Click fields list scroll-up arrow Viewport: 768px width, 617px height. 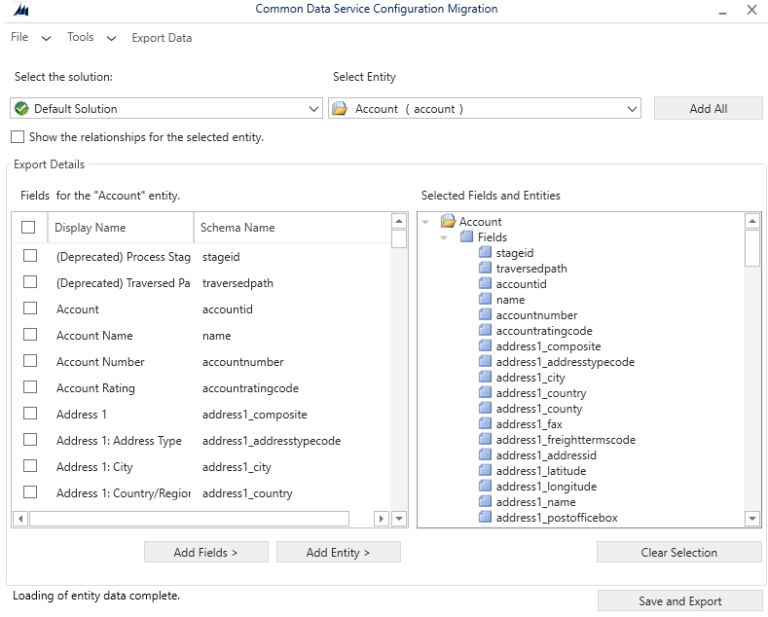(399, 221)
